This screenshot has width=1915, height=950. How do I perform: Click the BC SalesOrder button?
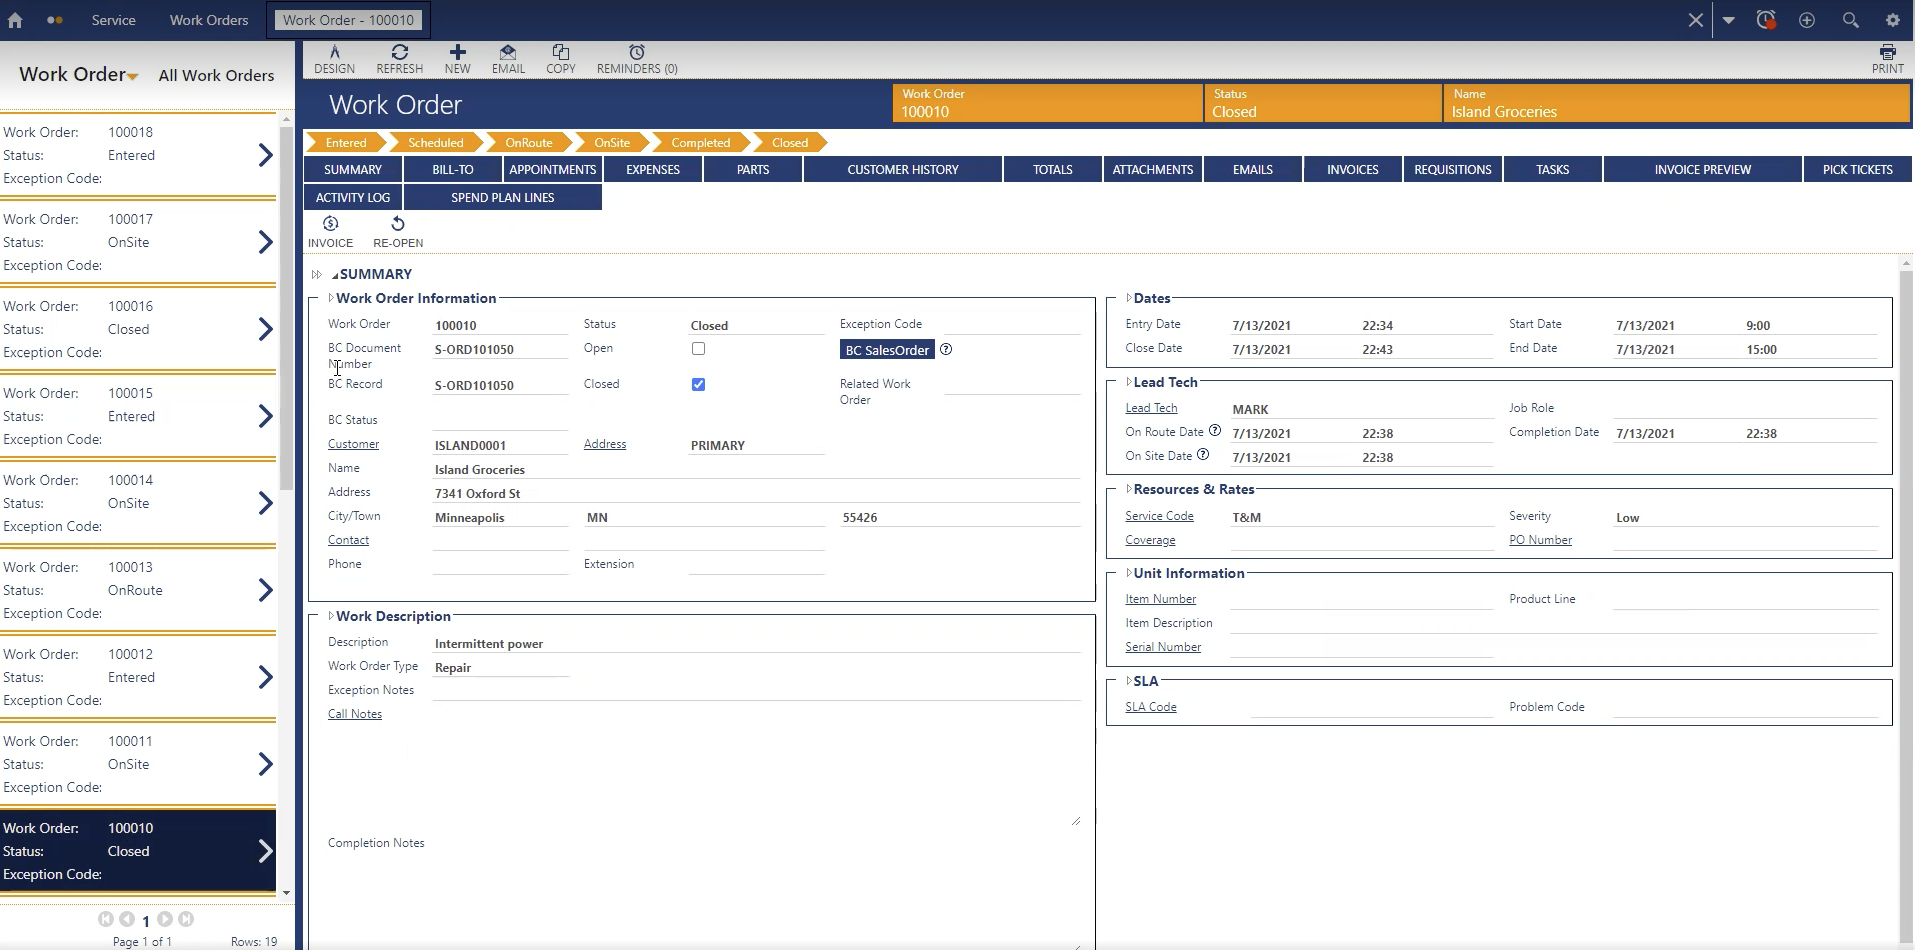tap(886, 349)
